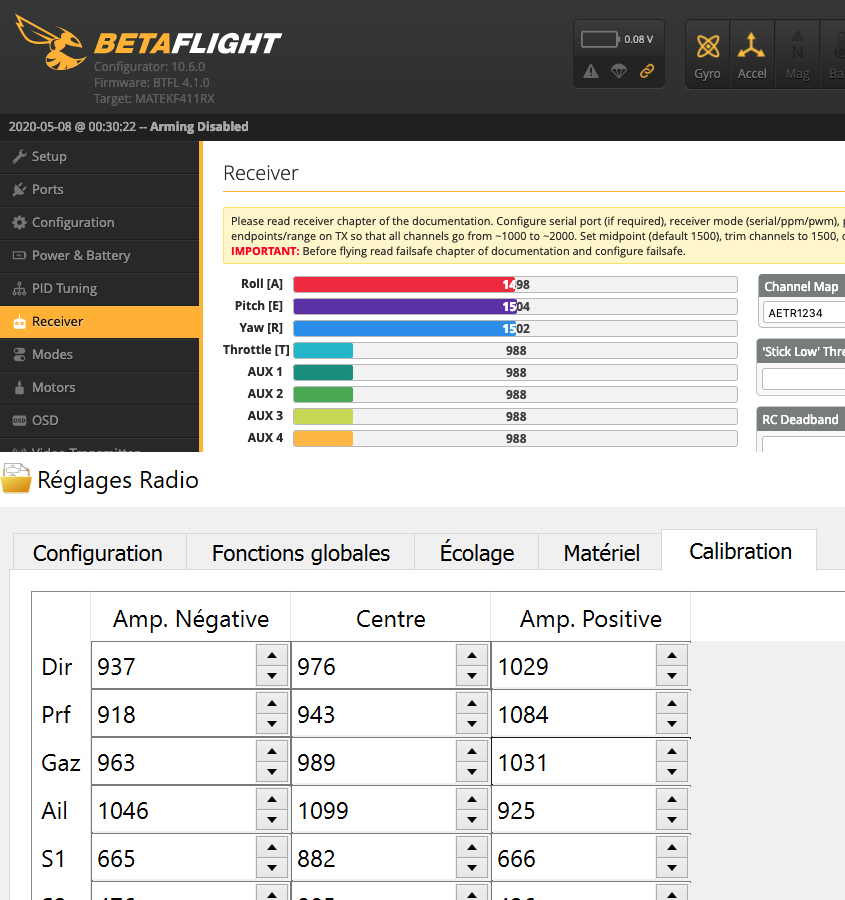
Task: Click the orange link status icon
Action: (647, 71)
